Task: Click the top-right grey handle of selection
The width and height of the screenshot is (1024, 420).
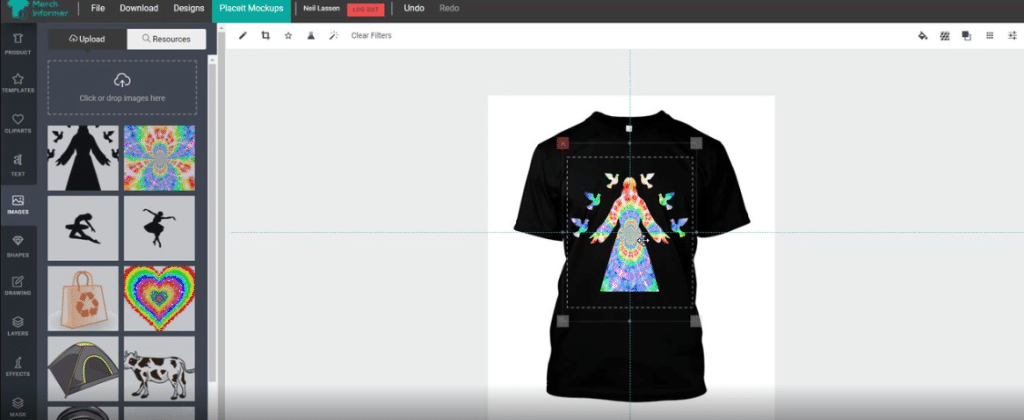Action: (x=696, y=143)
